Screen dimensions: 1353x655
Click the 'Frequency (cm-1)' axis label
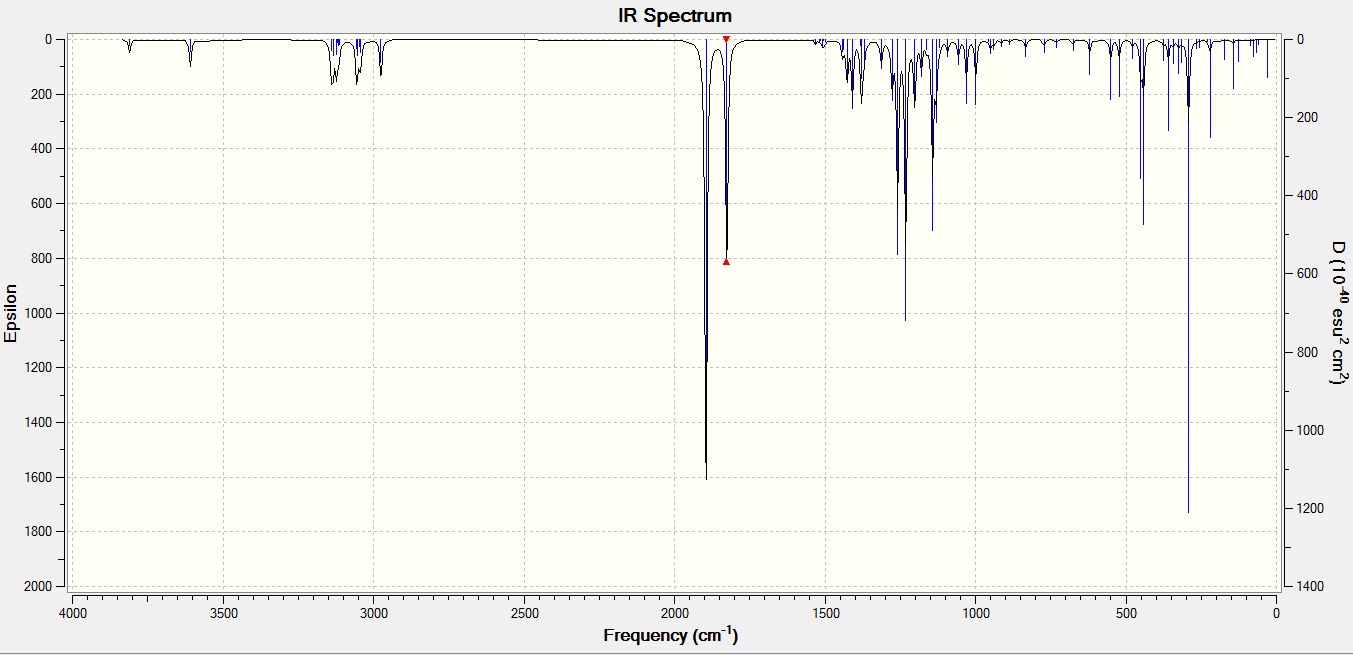click(671, 635)
